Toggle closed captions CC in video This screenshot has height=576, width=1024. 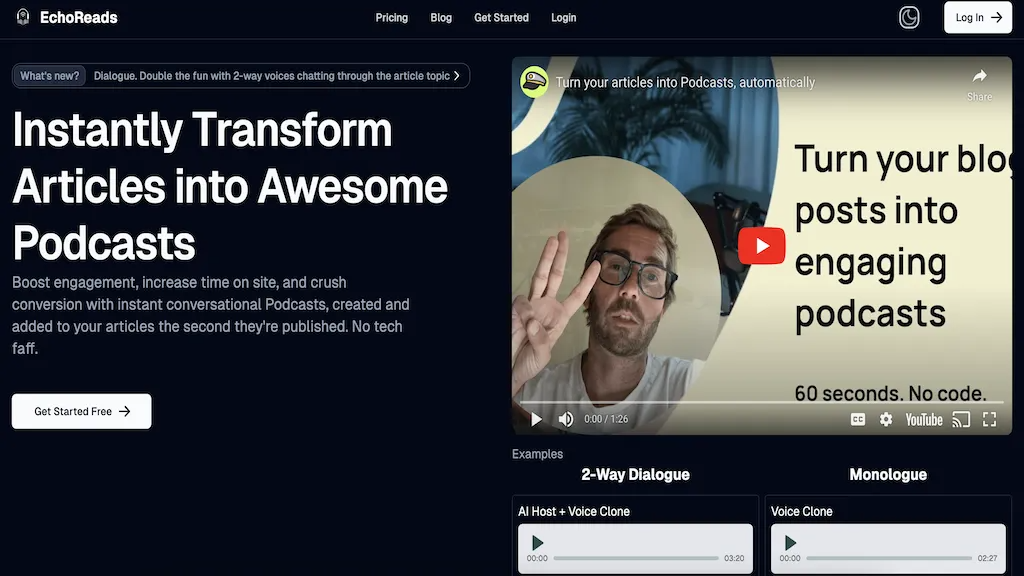857,419
